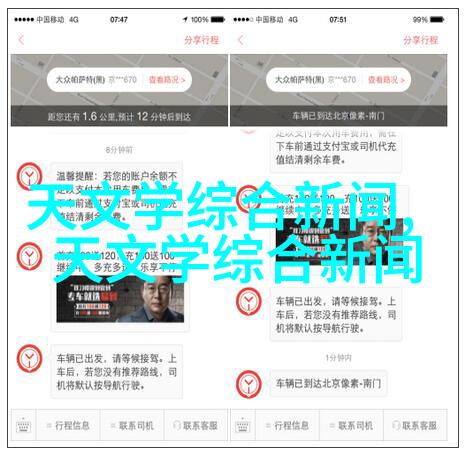This screenshot has height=453, width=474.
Task: Open 查看路况 link in left map card
Action: (x=167, y=80)
